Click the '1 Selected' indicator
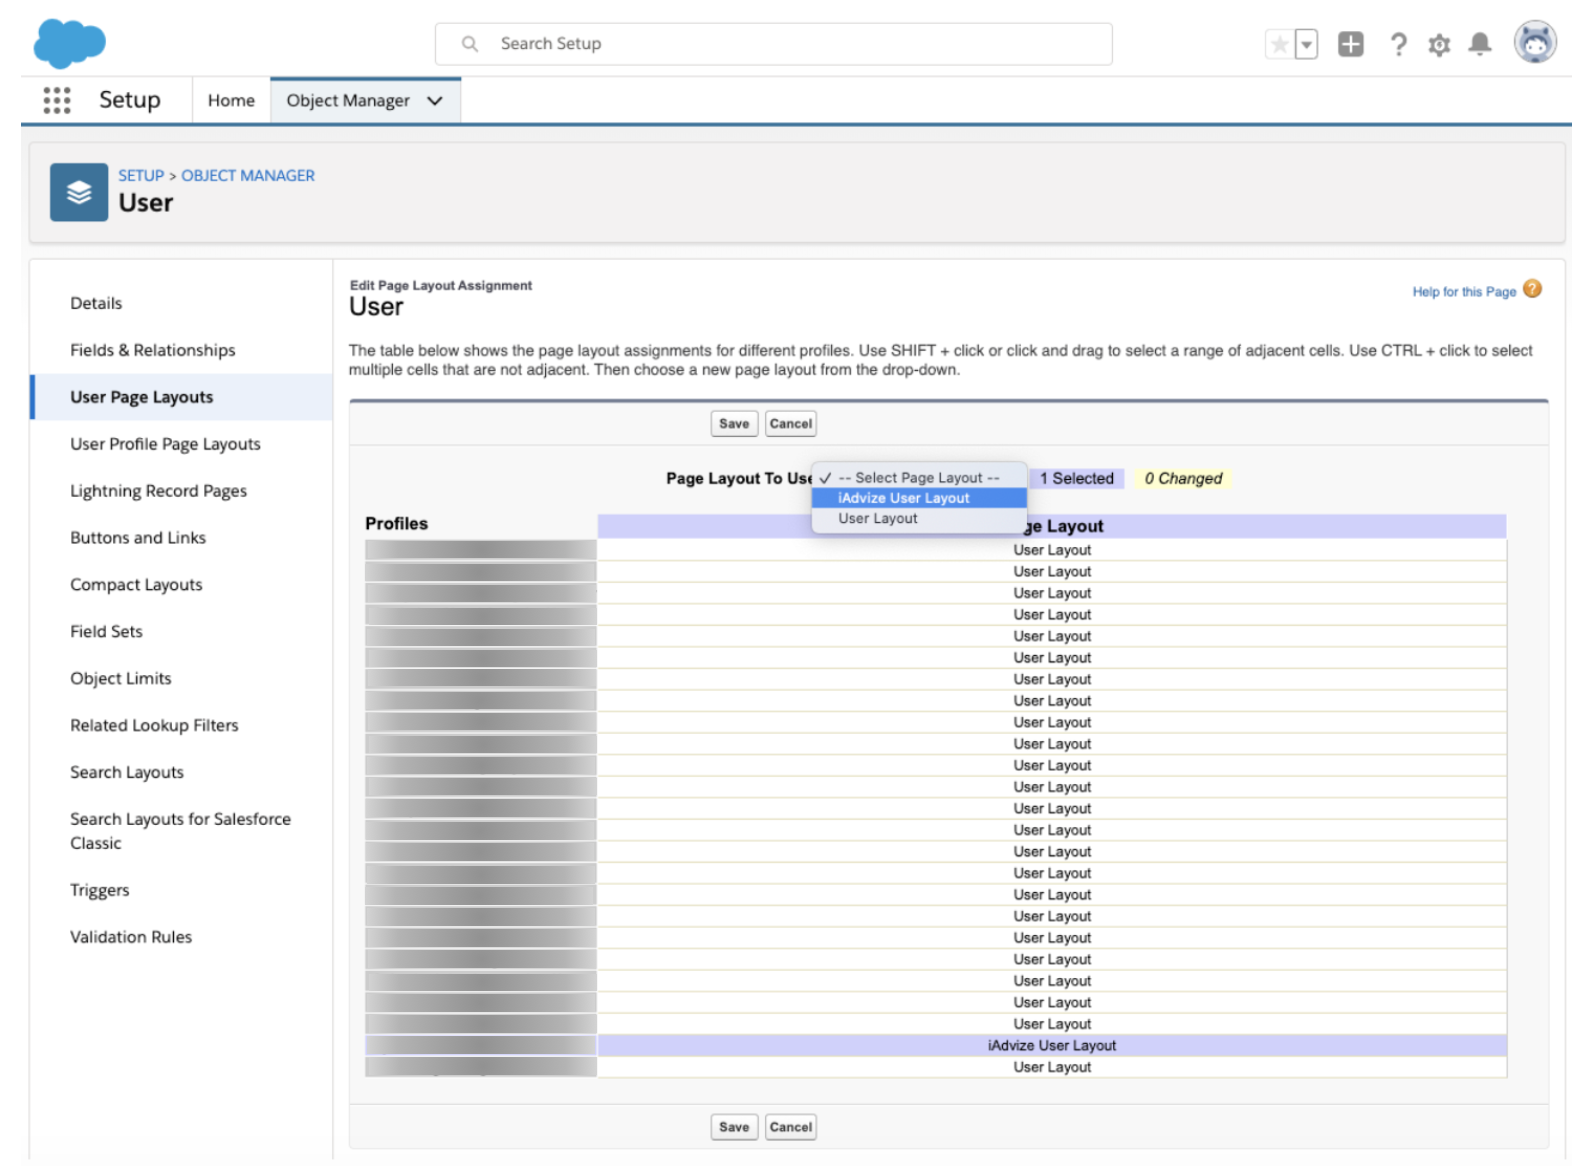The image size is (1594, 1166). click(1077, 479)
